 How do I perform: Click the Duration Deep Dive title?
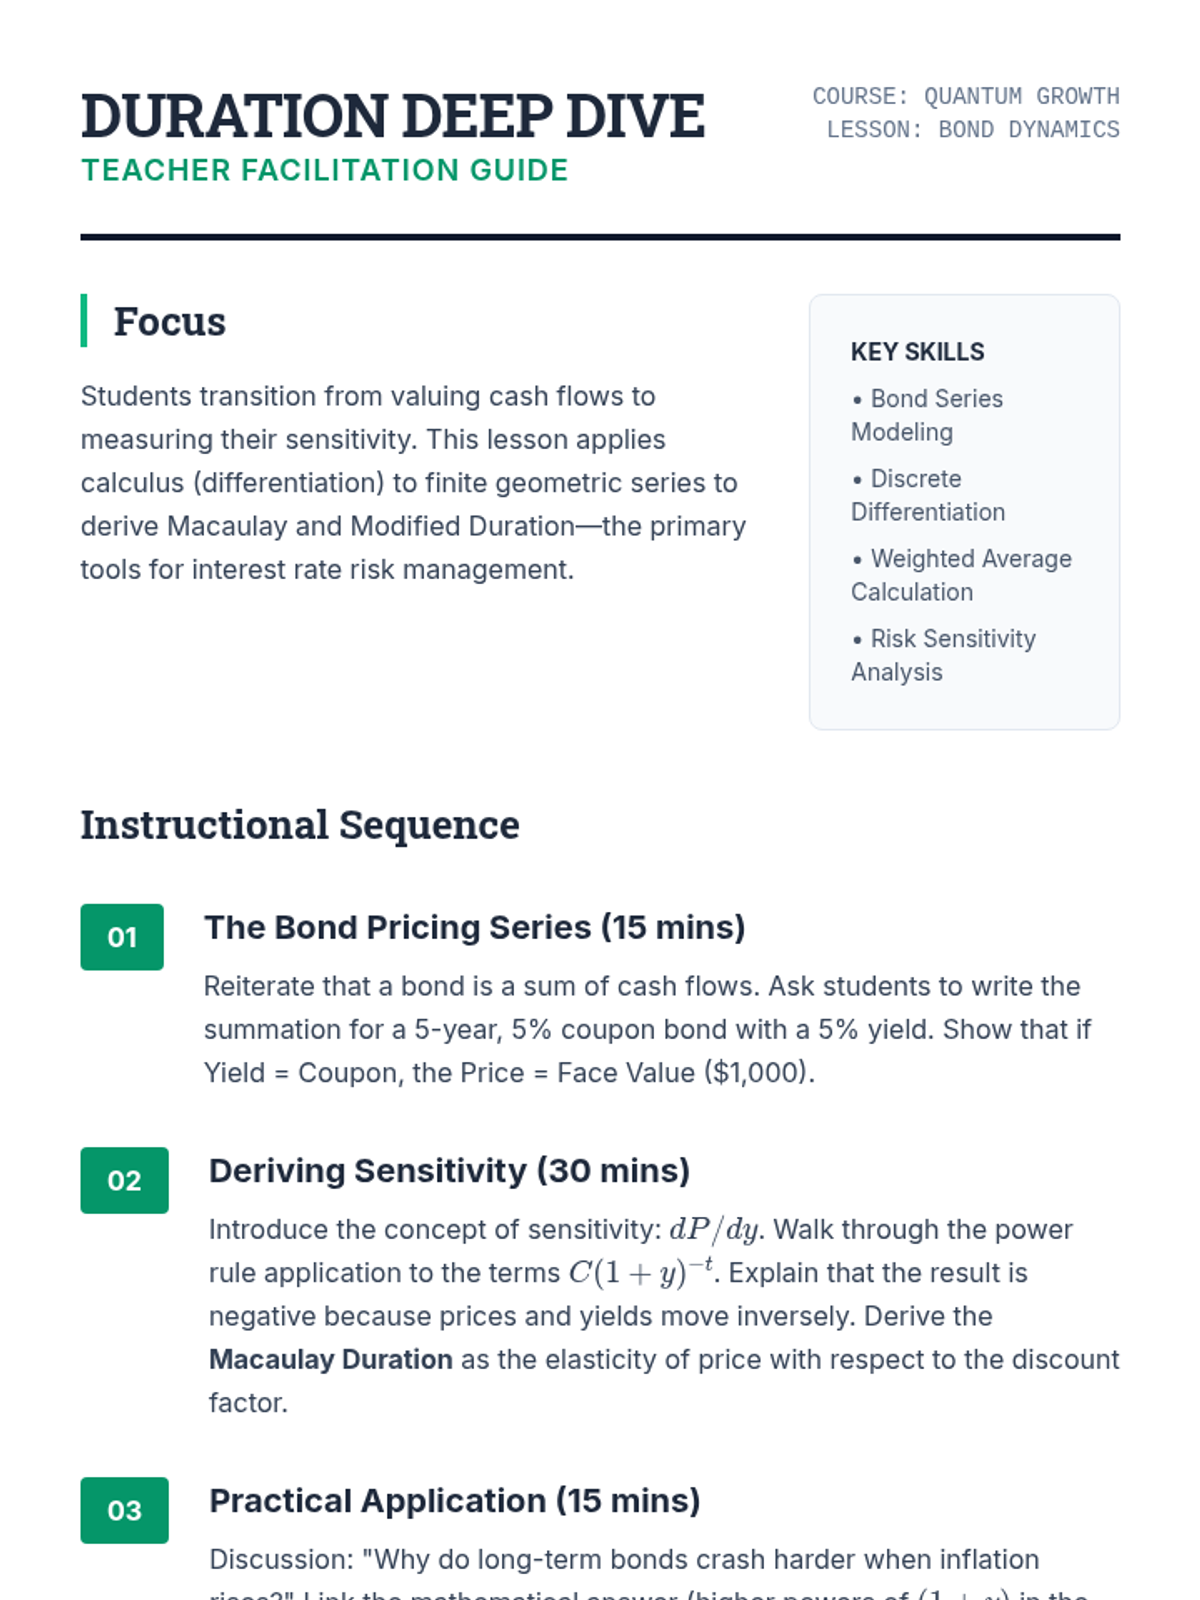coord(393,116)
